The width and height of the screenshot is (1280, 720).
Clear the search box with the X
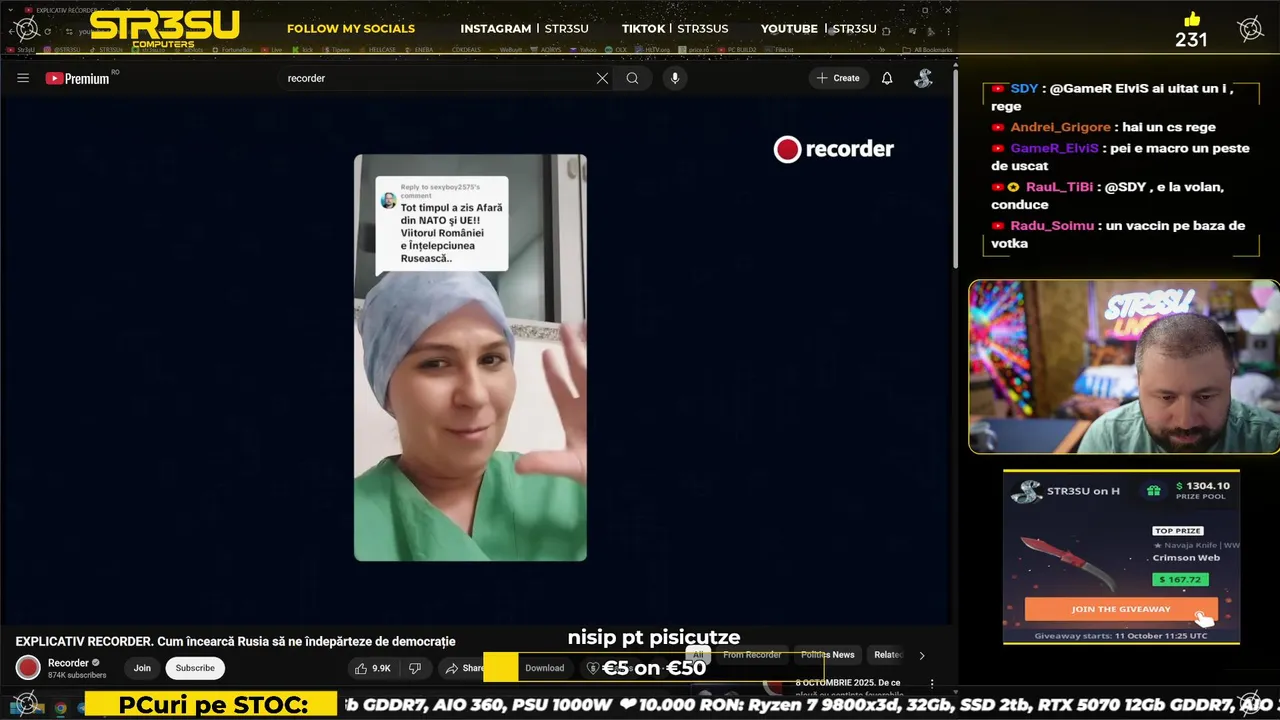[x=602, y=78]
